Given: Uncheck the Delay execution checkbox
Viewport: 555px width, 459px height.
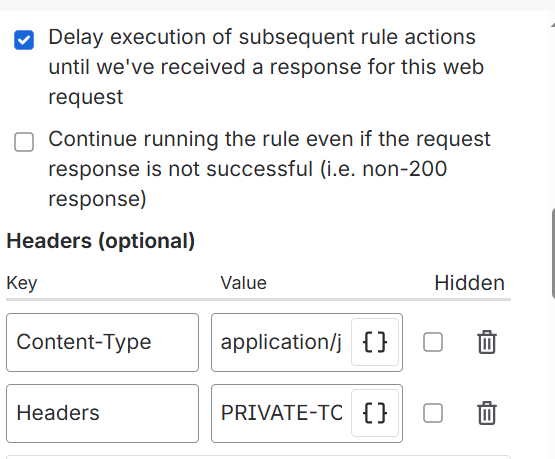Looking at the screenshot, I should [x=24, y=40].
